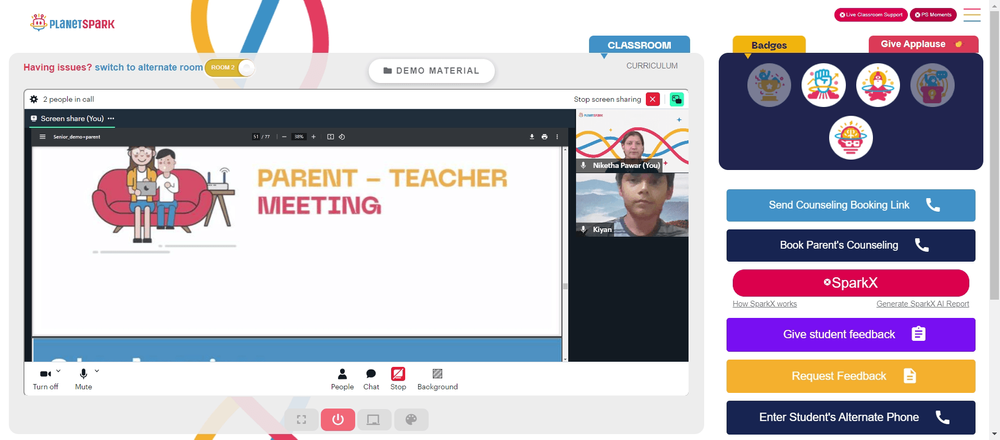Rotate the PDF document icon
Viewport: 1000px width, 440px height.
click(x=342, y=136)
